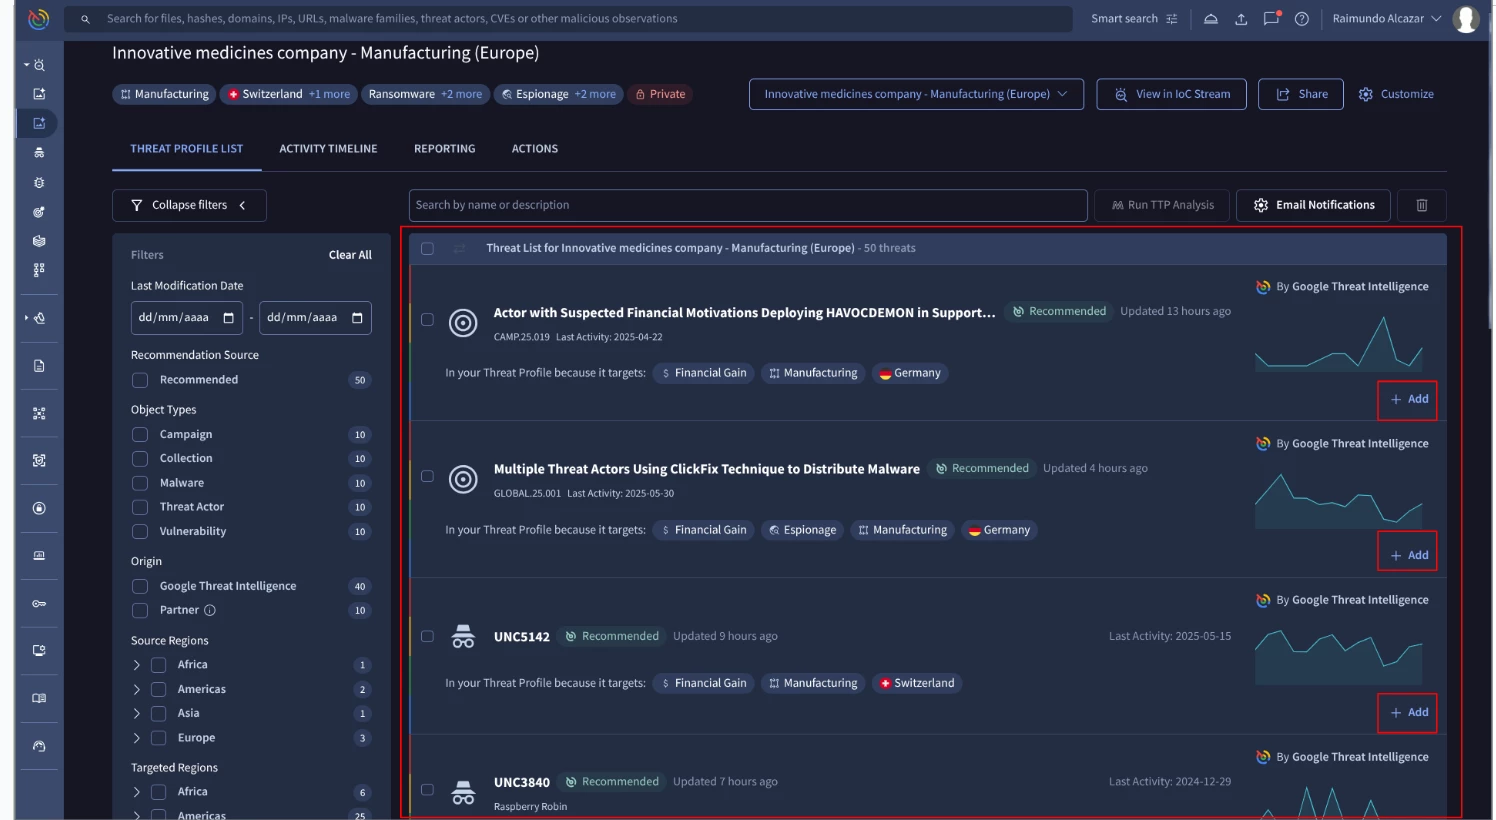Screen dimensions: 1496x820
Task: Check the Recommended filter checkbox
Action: pyautogui.click(x=140, y=380)
